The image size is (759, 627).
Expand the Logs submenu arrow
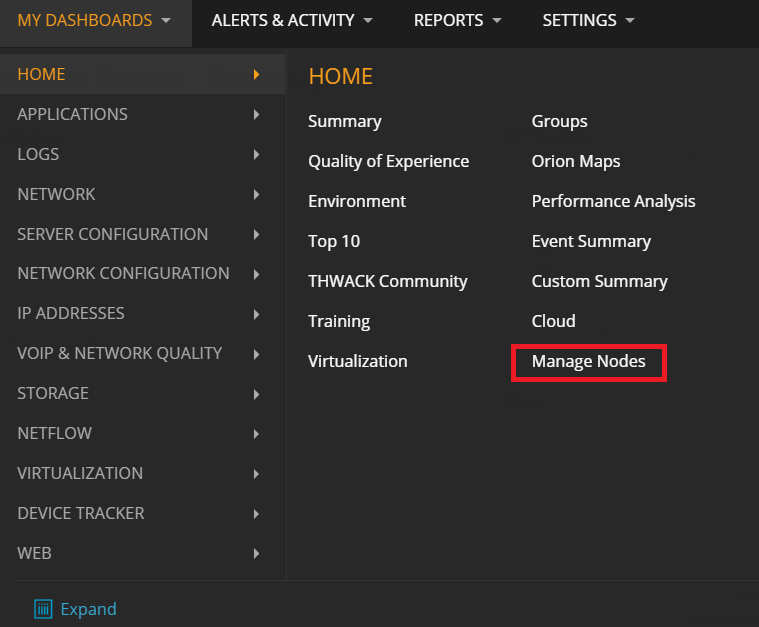click(257, 154)
